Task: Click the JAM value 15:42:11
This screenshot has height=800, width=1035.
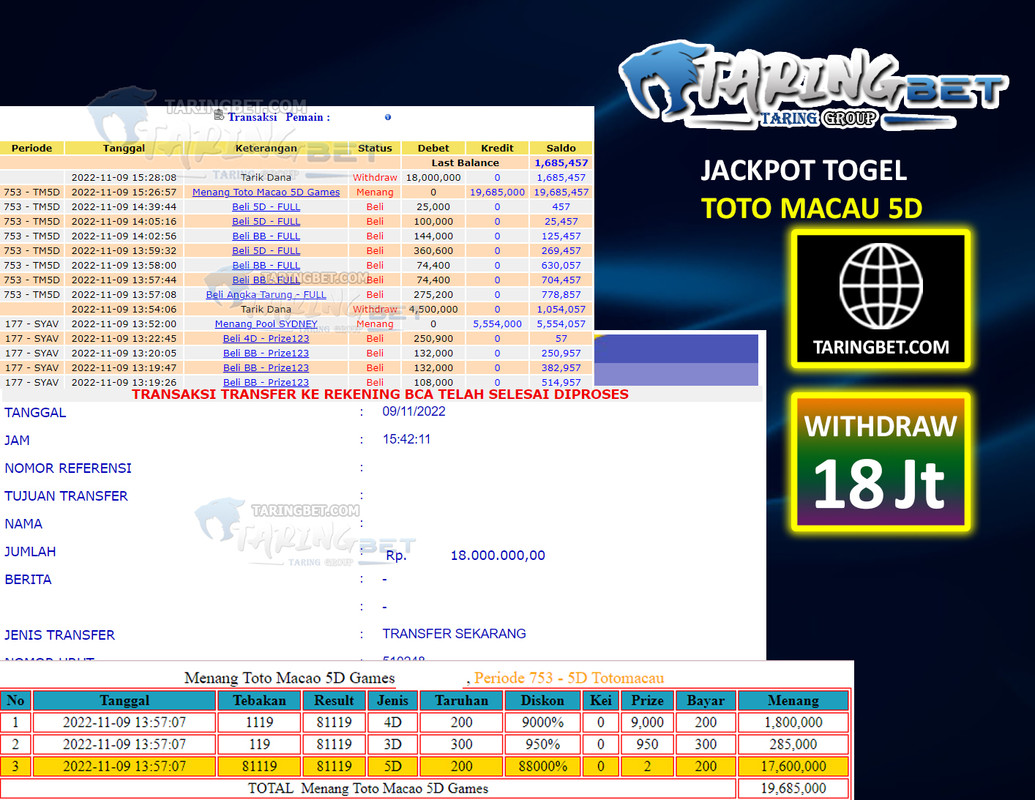Action: pyautogui.click(x=407, y=439)
